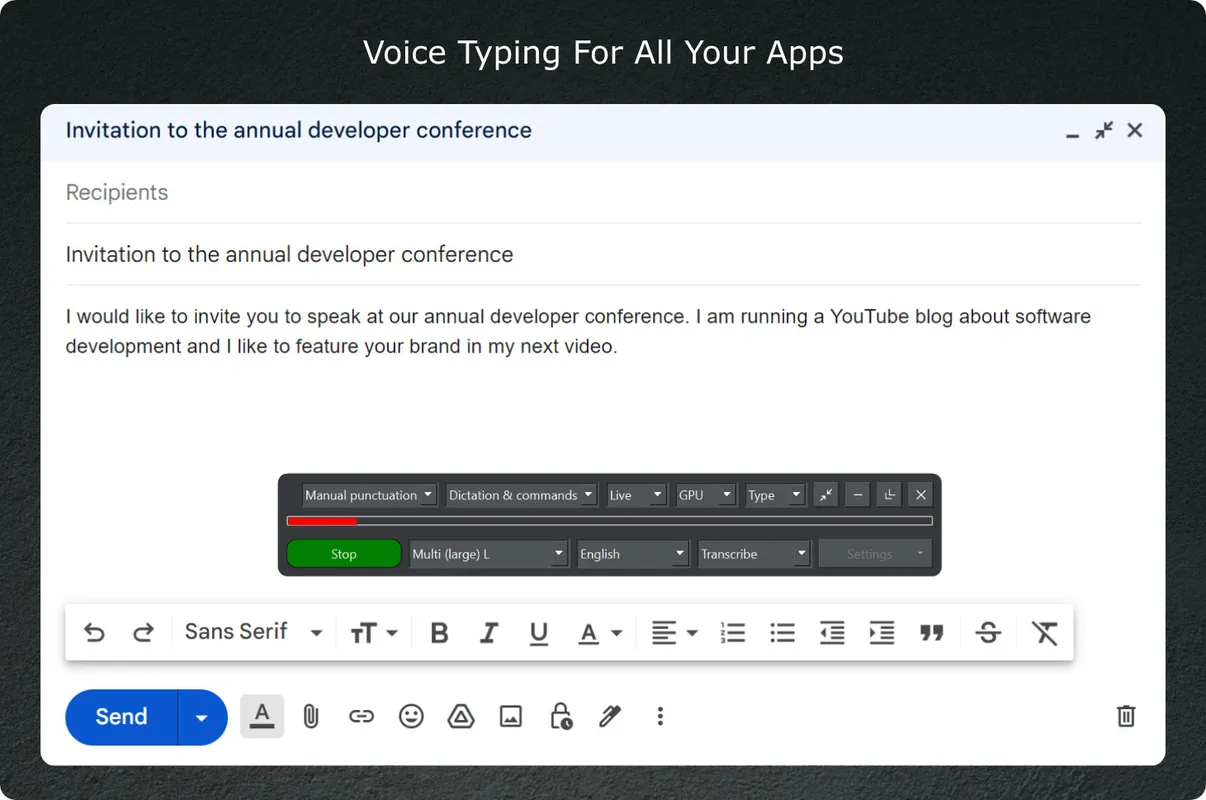The image size is (1206, 800).
Task: Insert a link using the link icon
Action: pos(361,716)
